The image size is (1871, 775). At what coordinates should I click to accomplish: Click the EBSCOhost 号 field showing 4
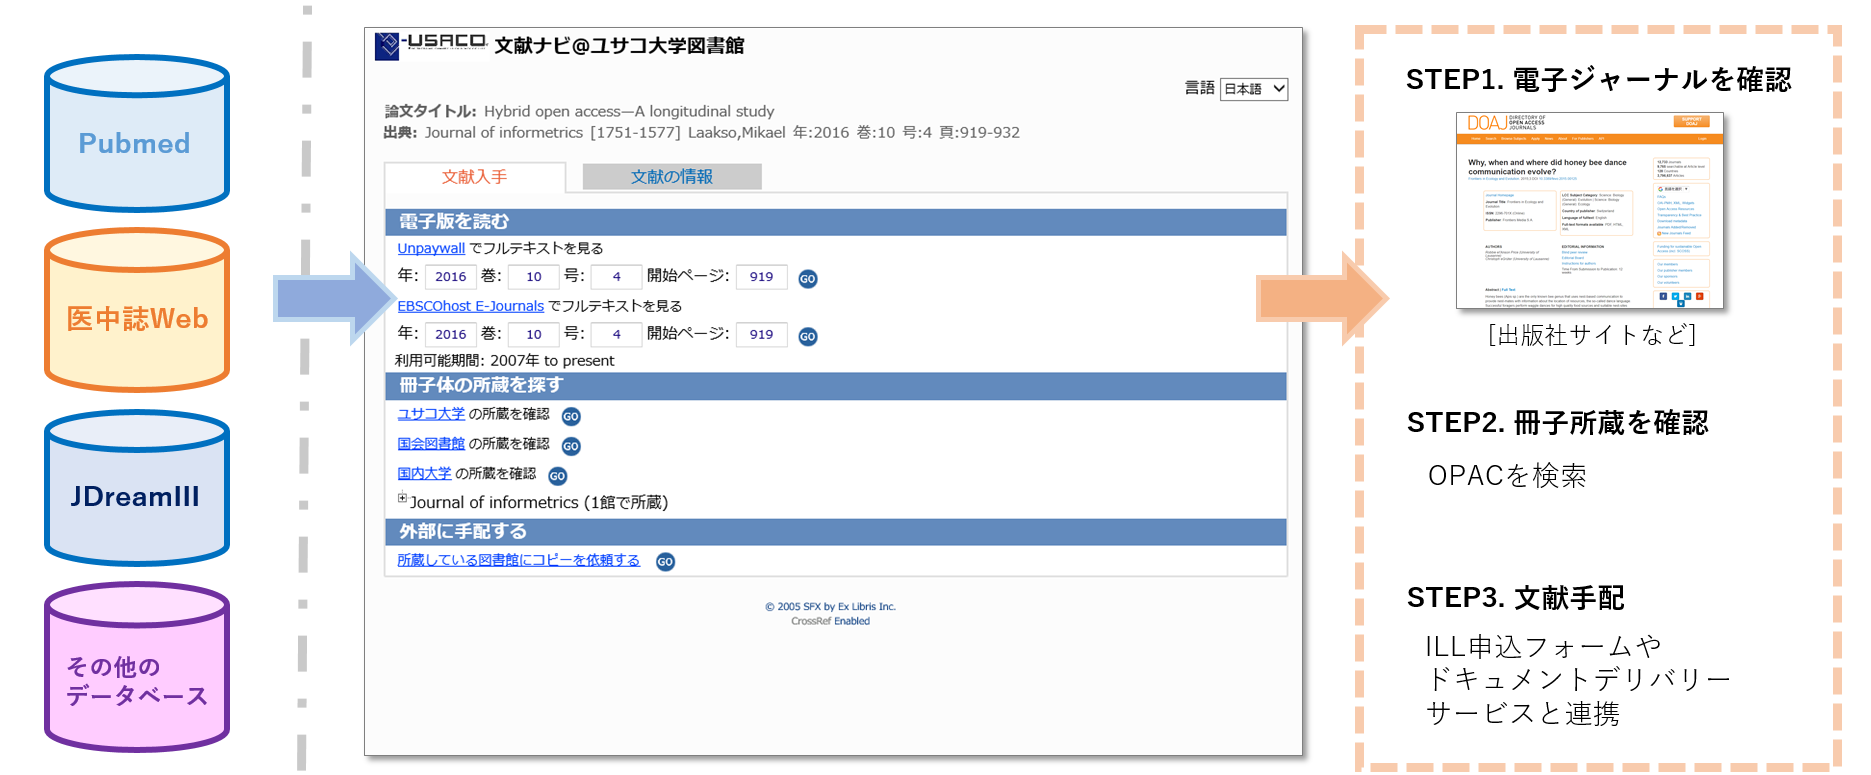point(617,335)
